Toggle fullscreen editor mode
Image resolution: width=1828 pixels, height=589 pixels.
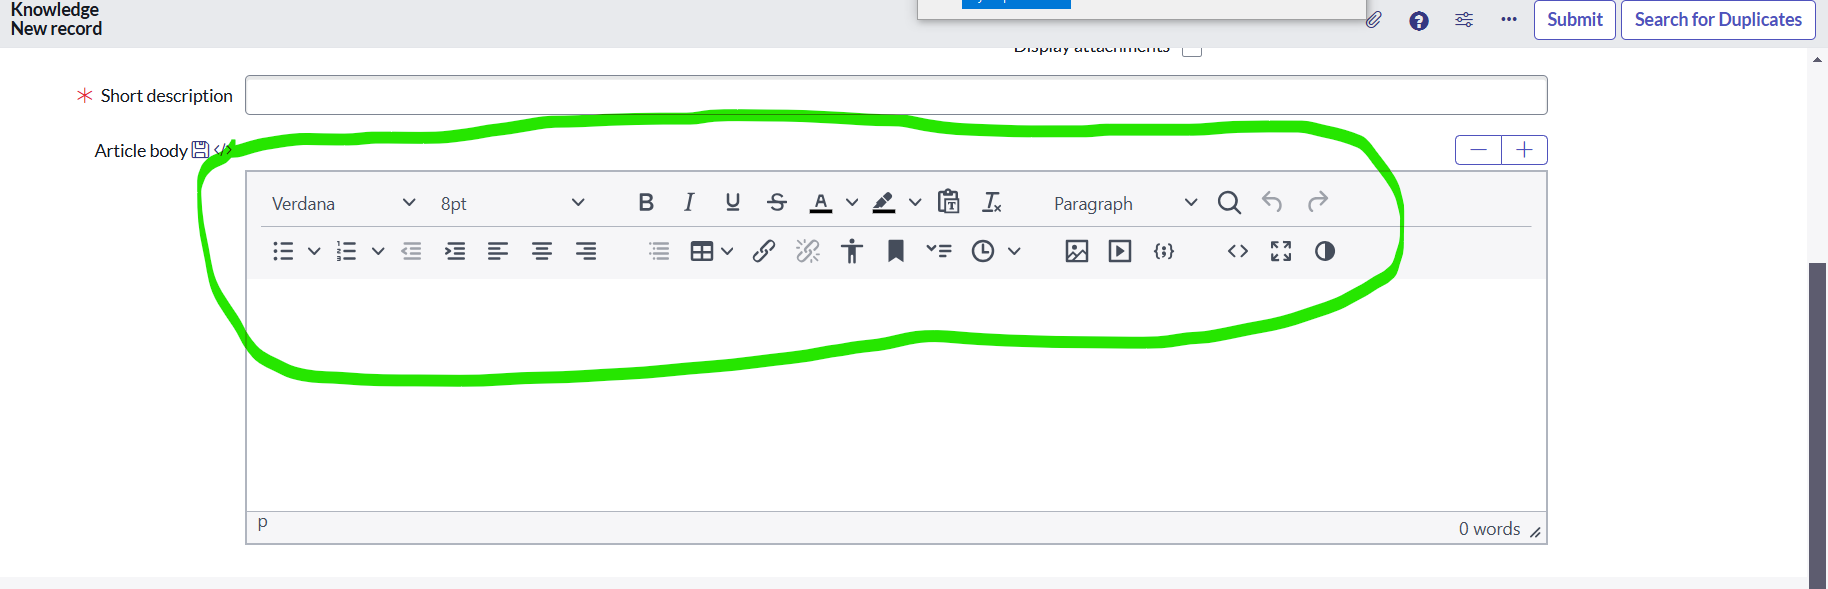click(x=1281, y=251)
